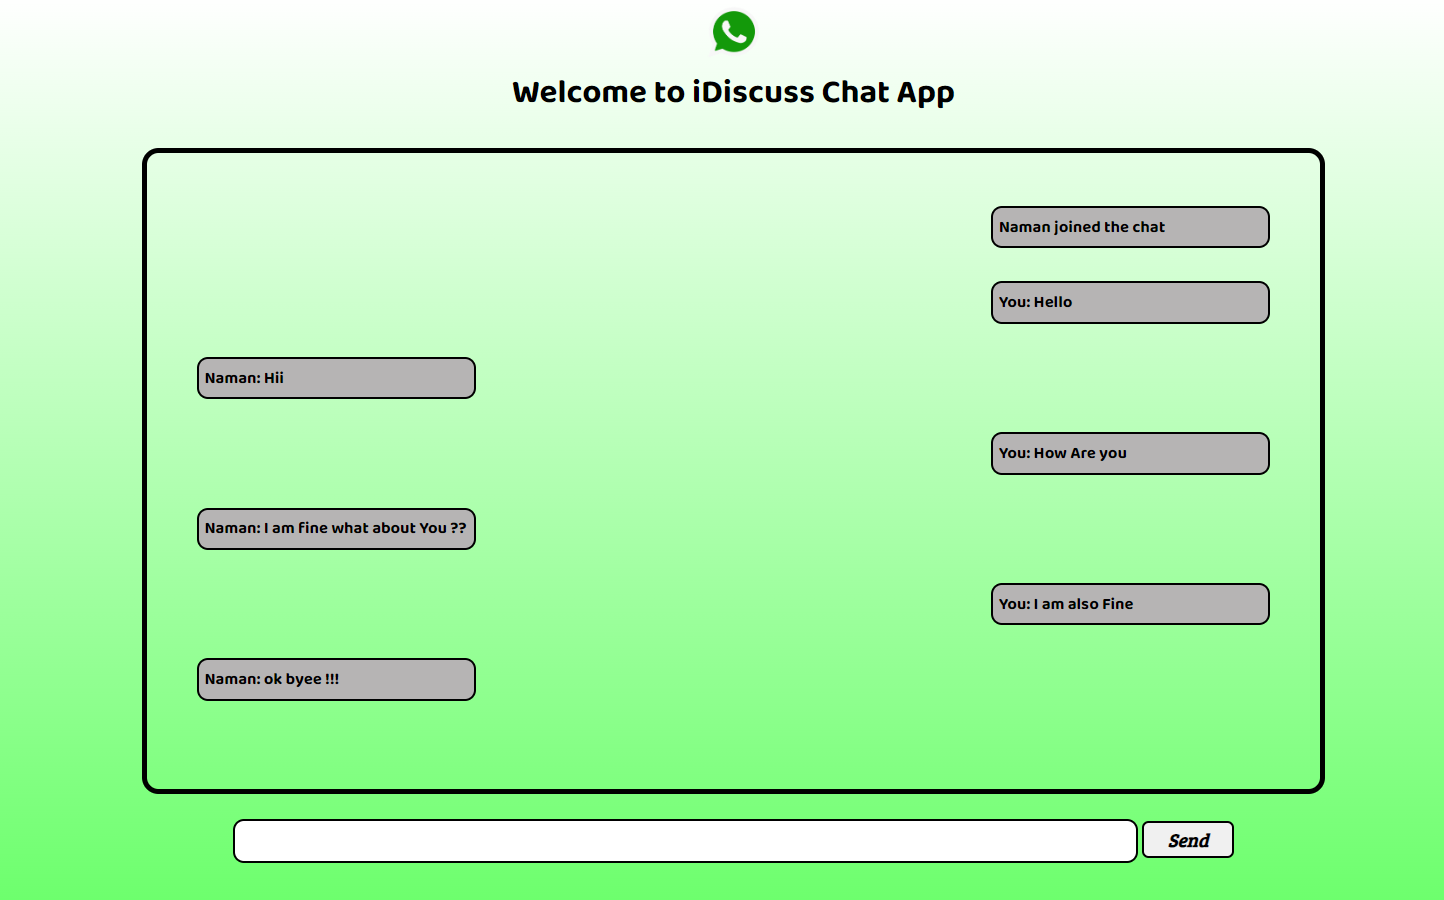Click the green WhatsApp-style phone logo

click(733, 32)
